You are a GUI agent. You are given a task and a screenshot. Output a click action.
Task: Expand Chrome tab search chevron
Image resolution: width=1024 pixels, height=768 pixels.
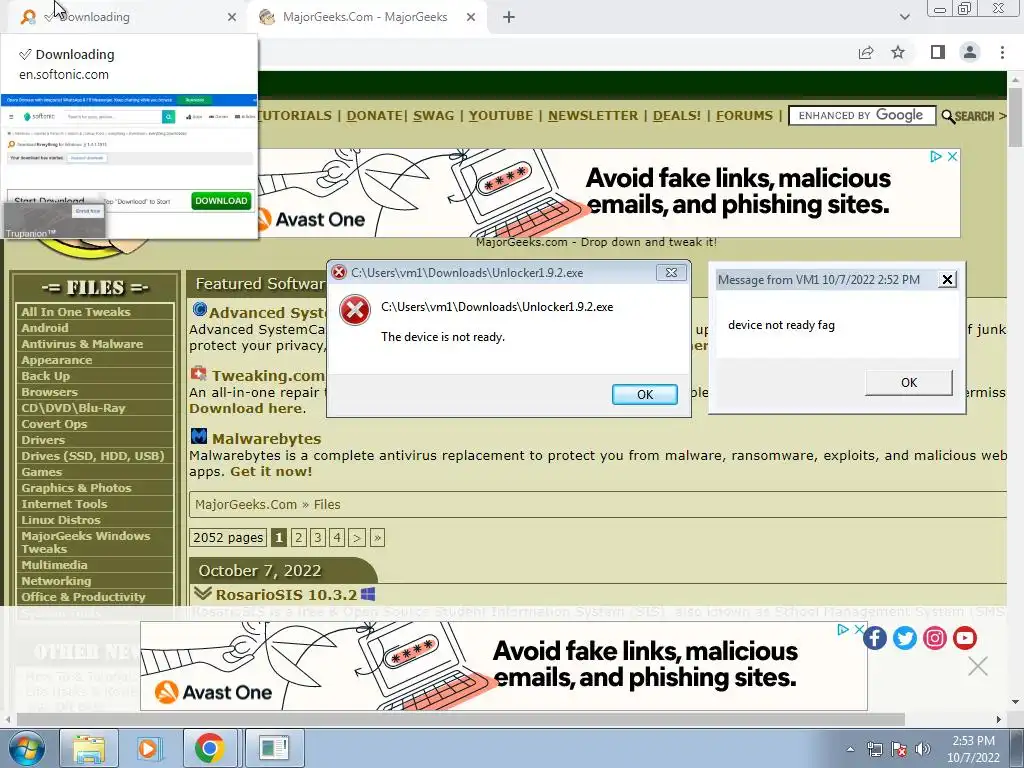[904, 17]
